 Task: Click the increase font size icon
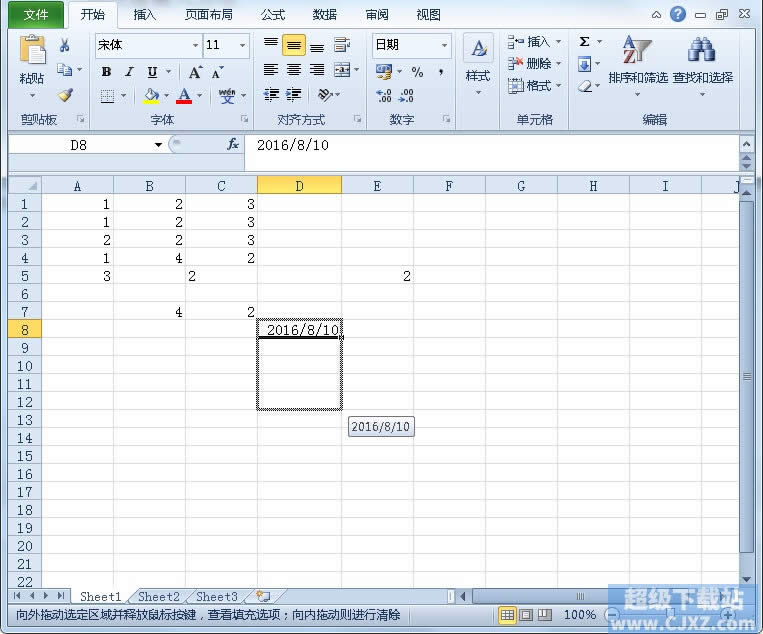pyautogui.click(x=196, y=72)
